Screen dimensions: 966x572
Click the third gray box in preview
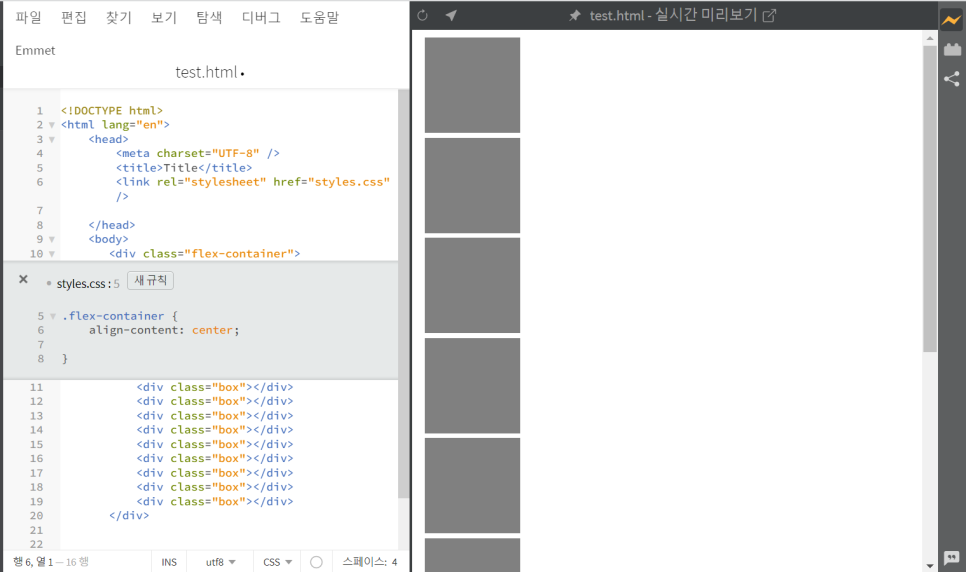click(472, 285)
